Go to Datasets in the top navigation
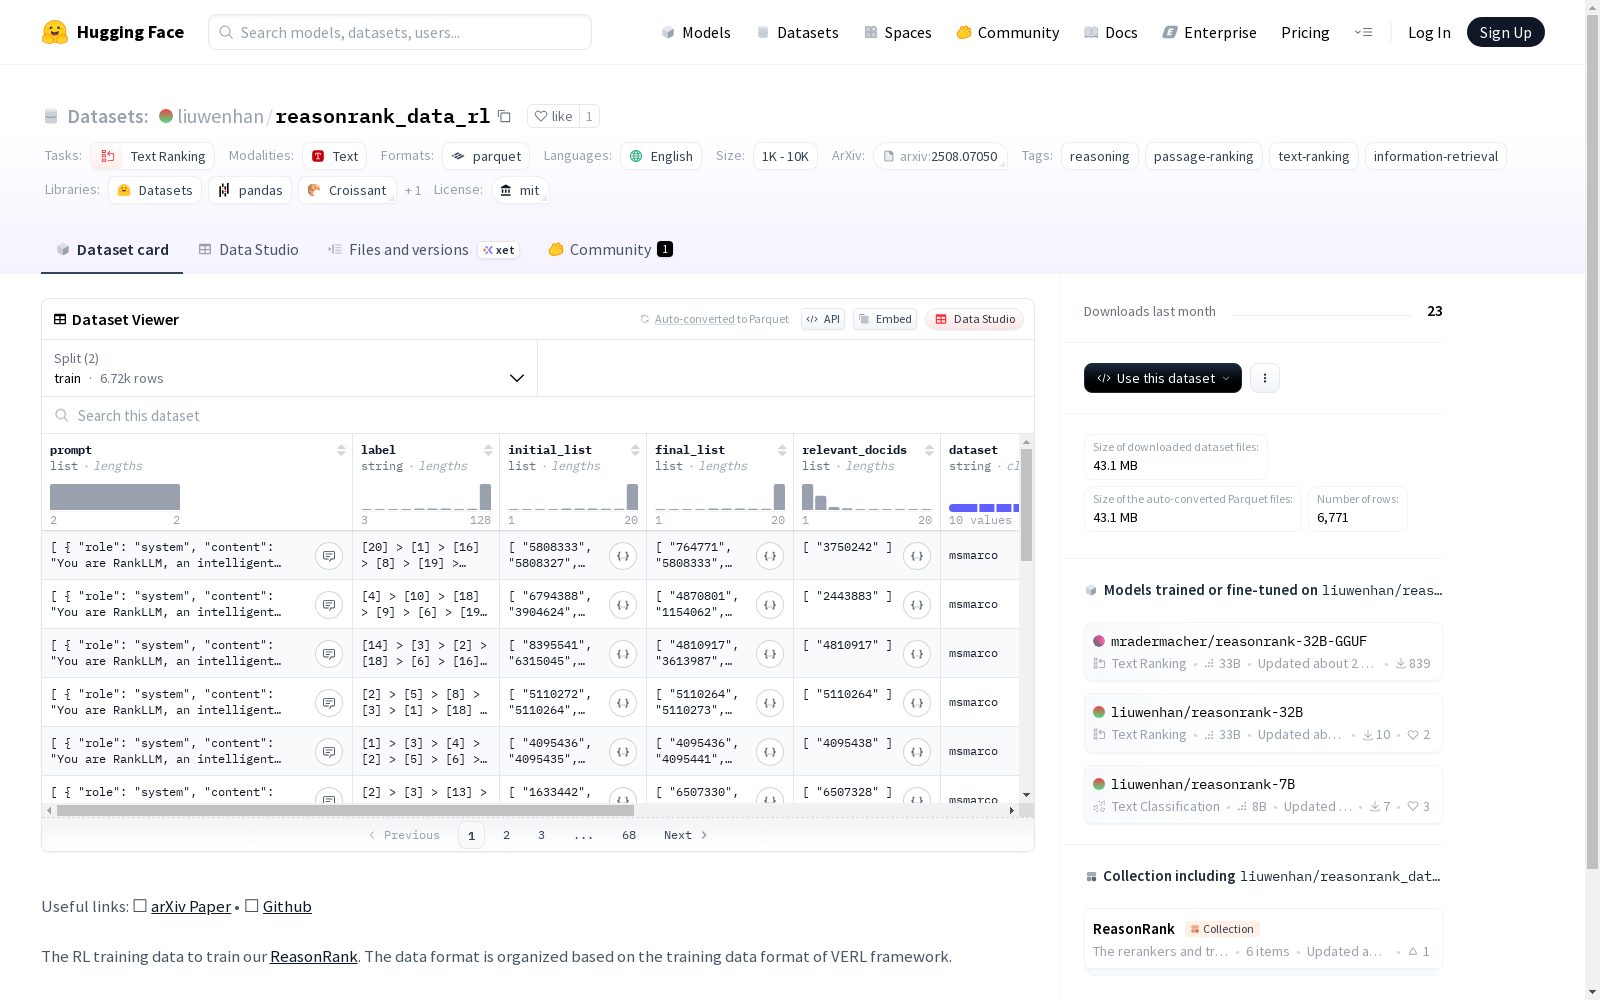 [x=797, y=32]
